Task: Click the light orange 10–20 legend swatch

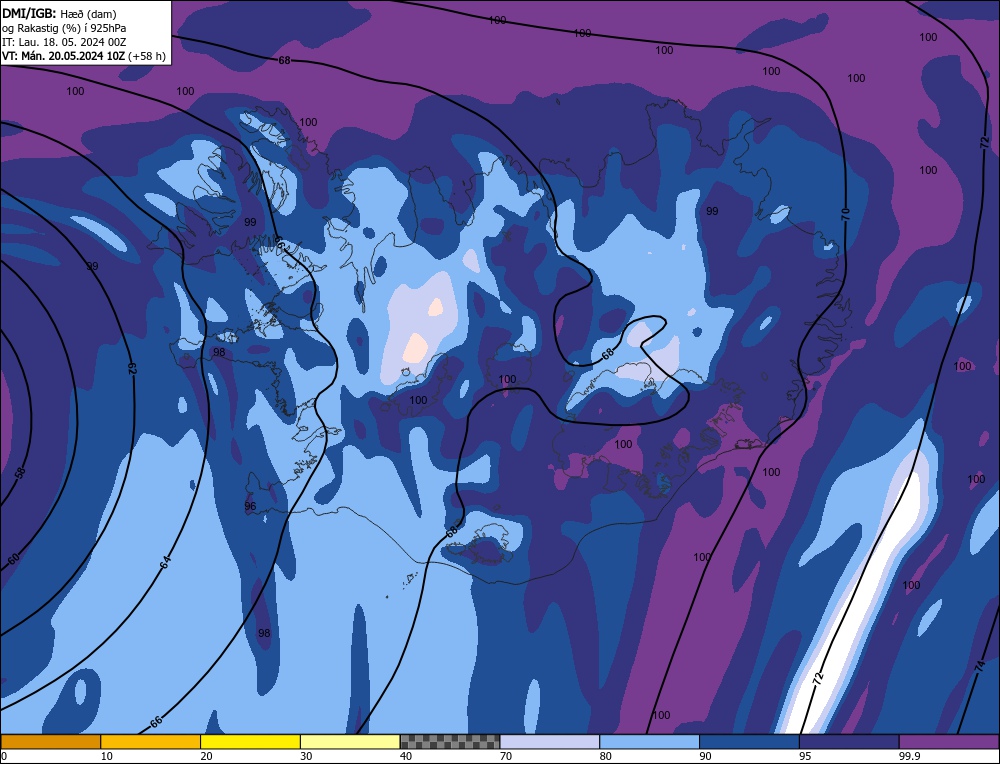Action: [x=151, y=741]
